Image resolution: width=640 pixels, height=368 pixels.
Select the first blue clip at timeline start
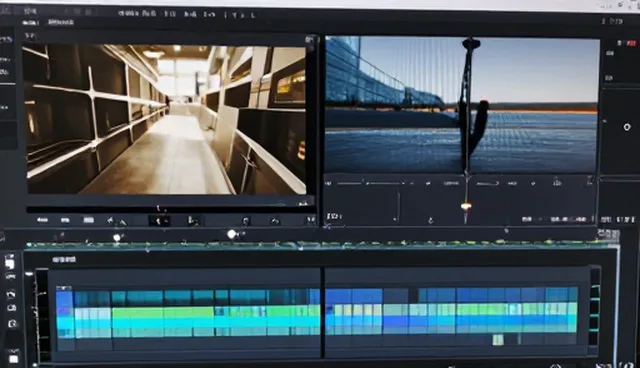tap(64, 299)
